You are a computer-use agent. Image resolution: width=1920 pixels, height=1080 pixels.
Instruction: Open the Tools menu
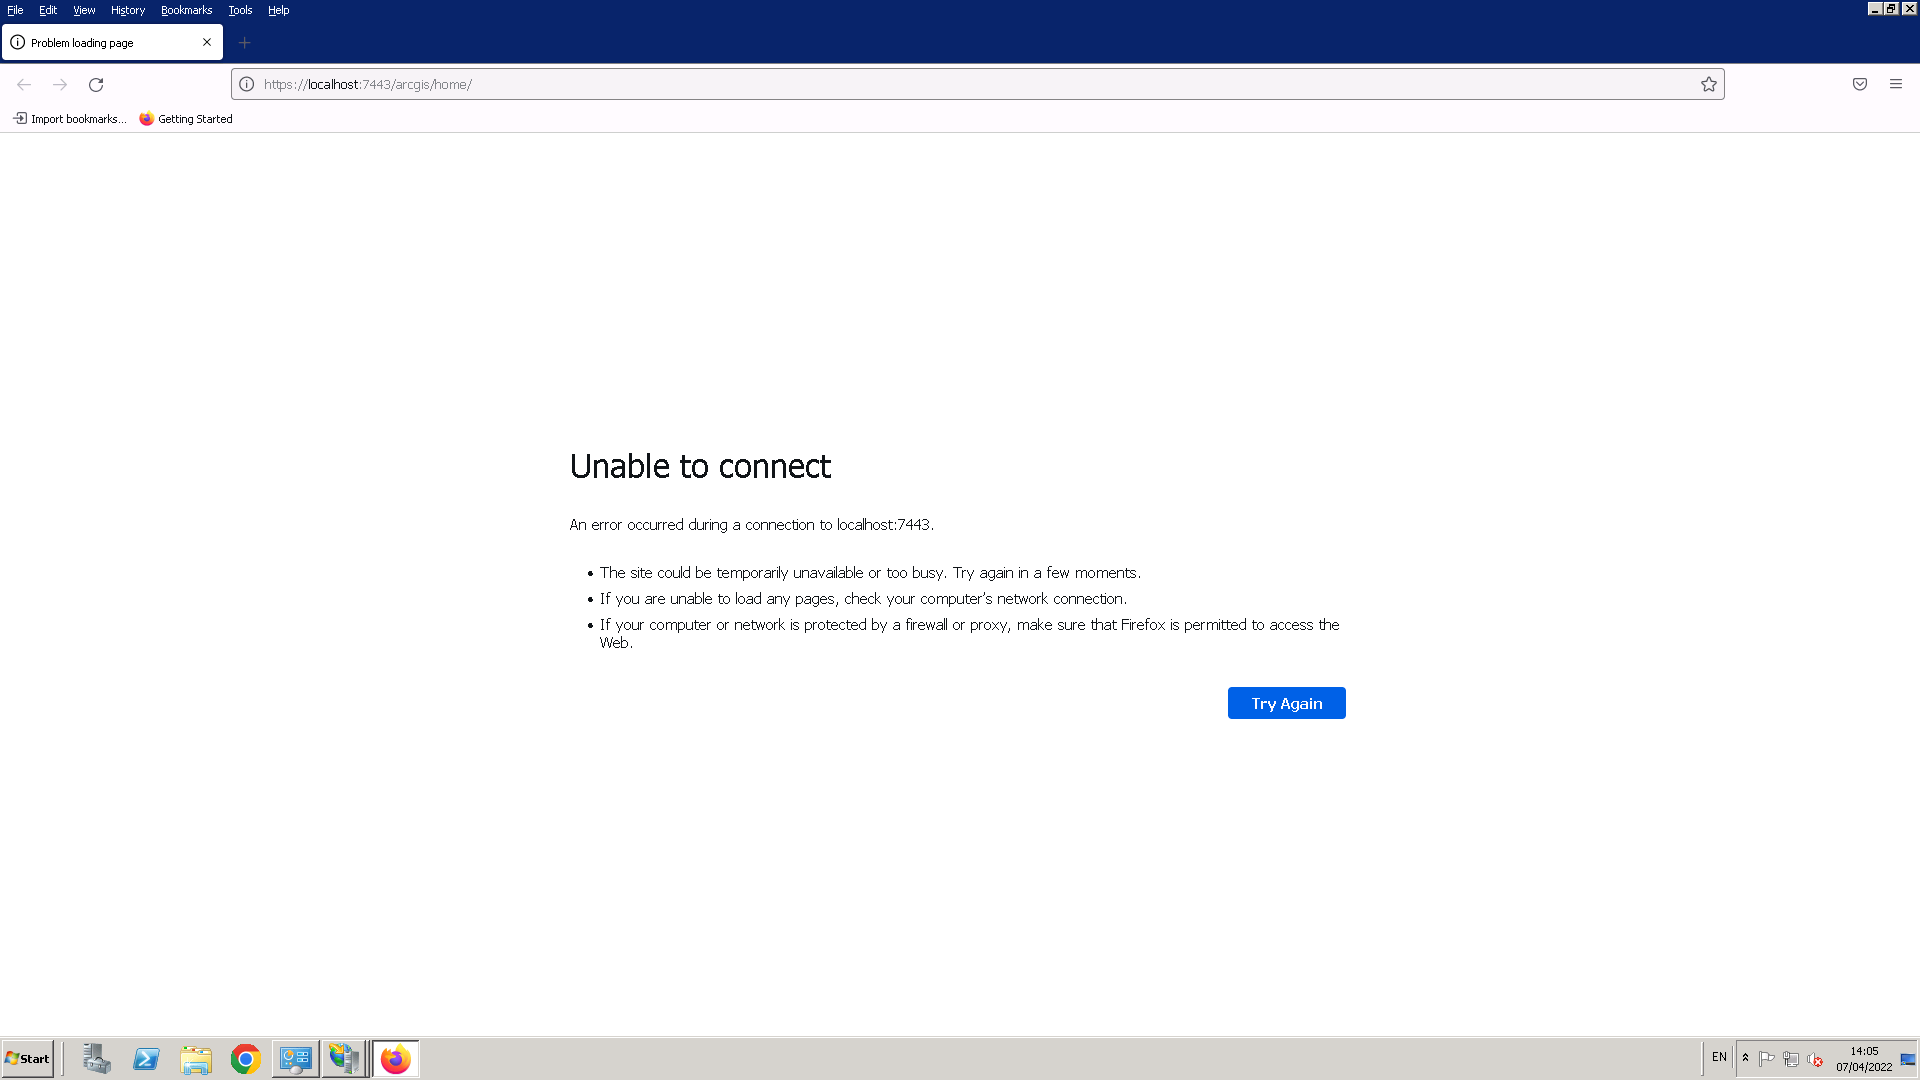[240, 10]
